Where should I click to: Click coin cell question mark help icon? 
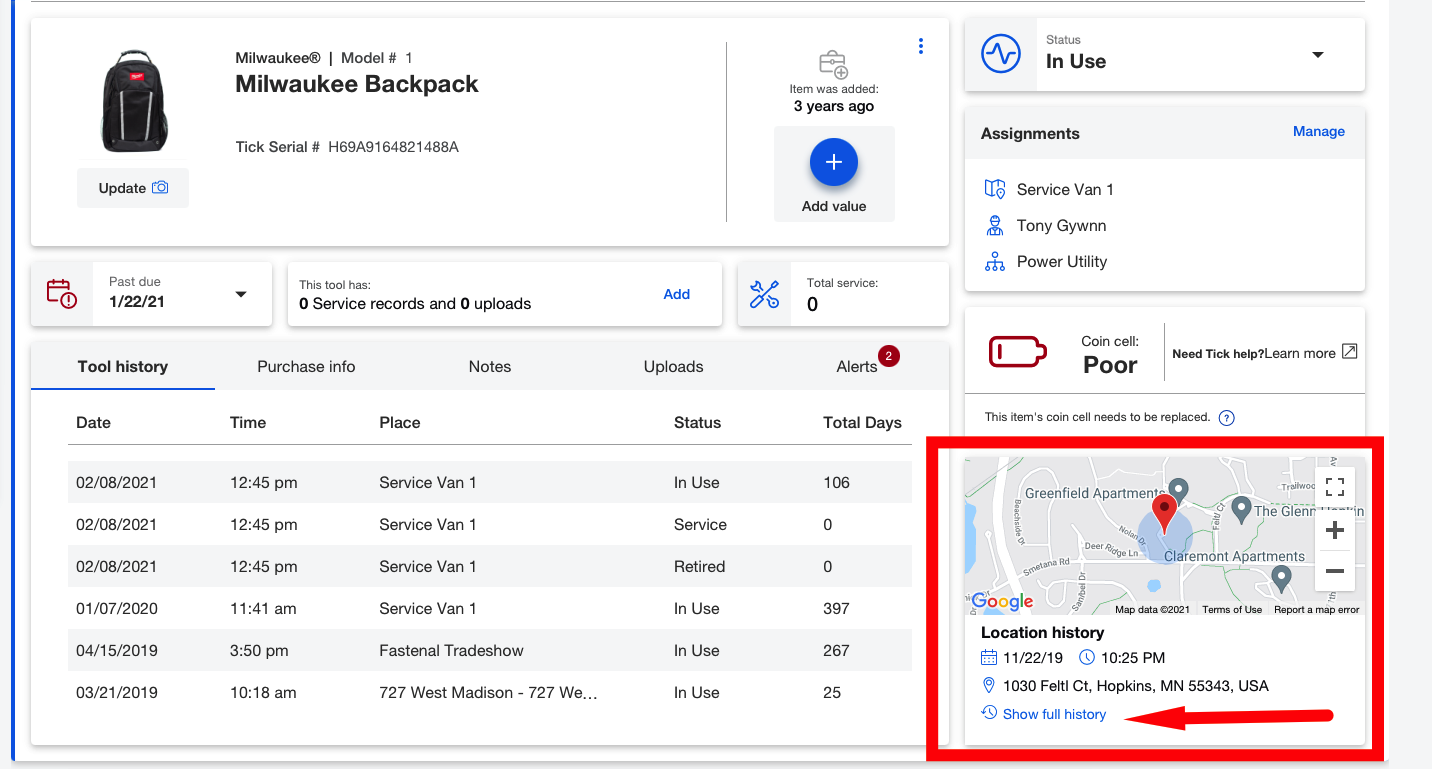tap(1227, 418)
